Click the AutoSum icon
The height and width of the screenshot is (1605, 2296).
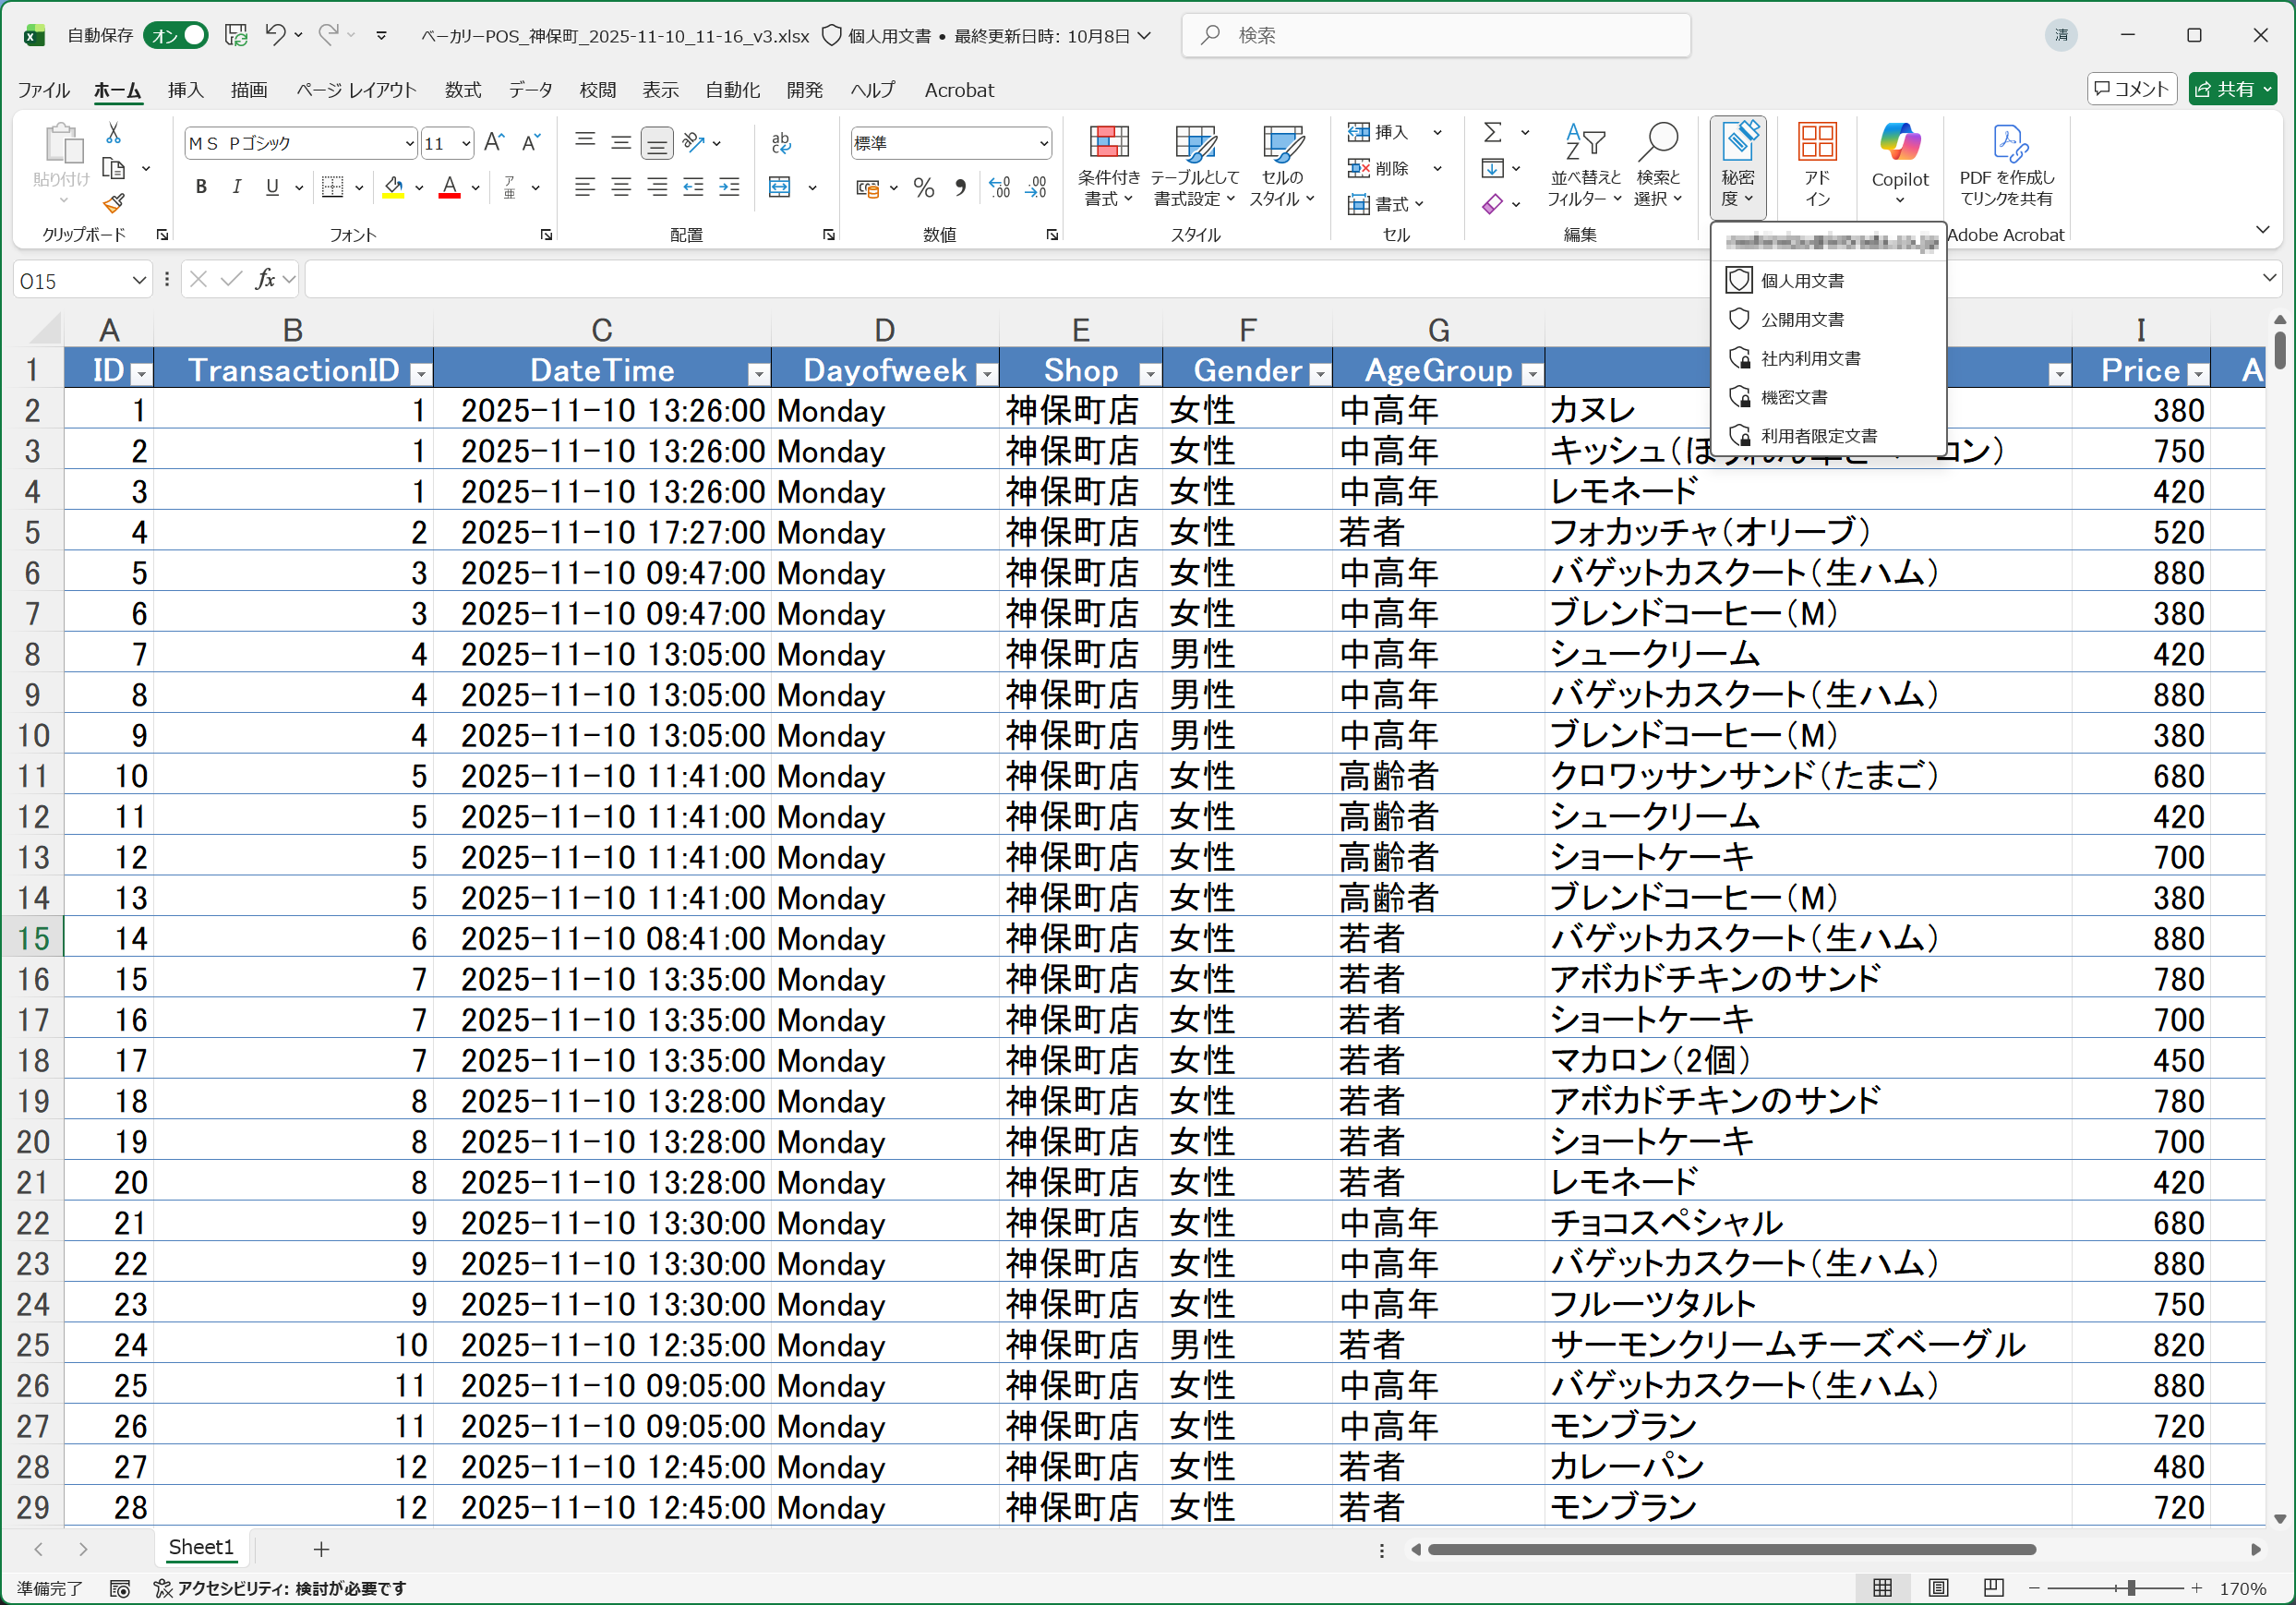click(1494, 131)
